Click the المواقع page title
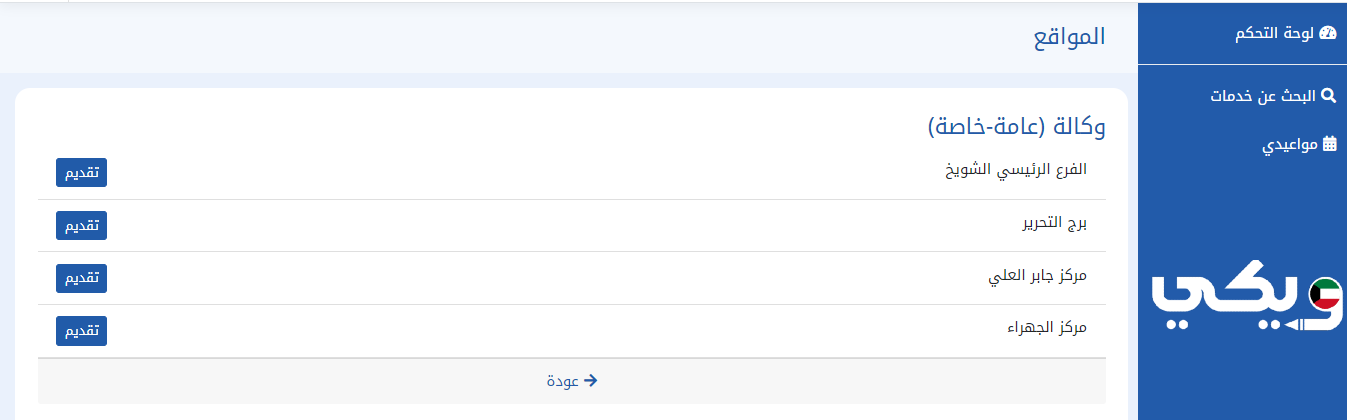 coord(1069,38)
